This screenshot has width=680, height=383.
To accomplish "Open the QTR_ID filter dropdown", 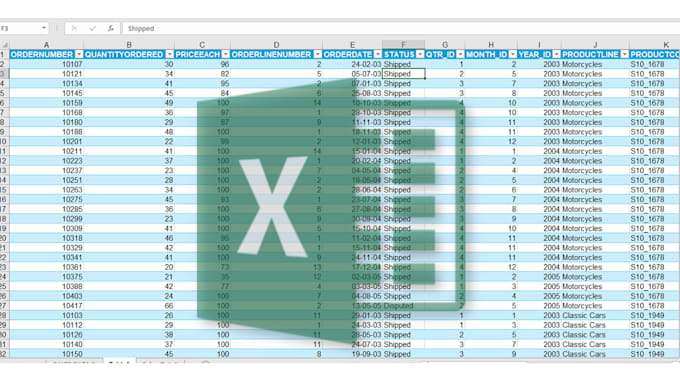I will click(460, 54).
